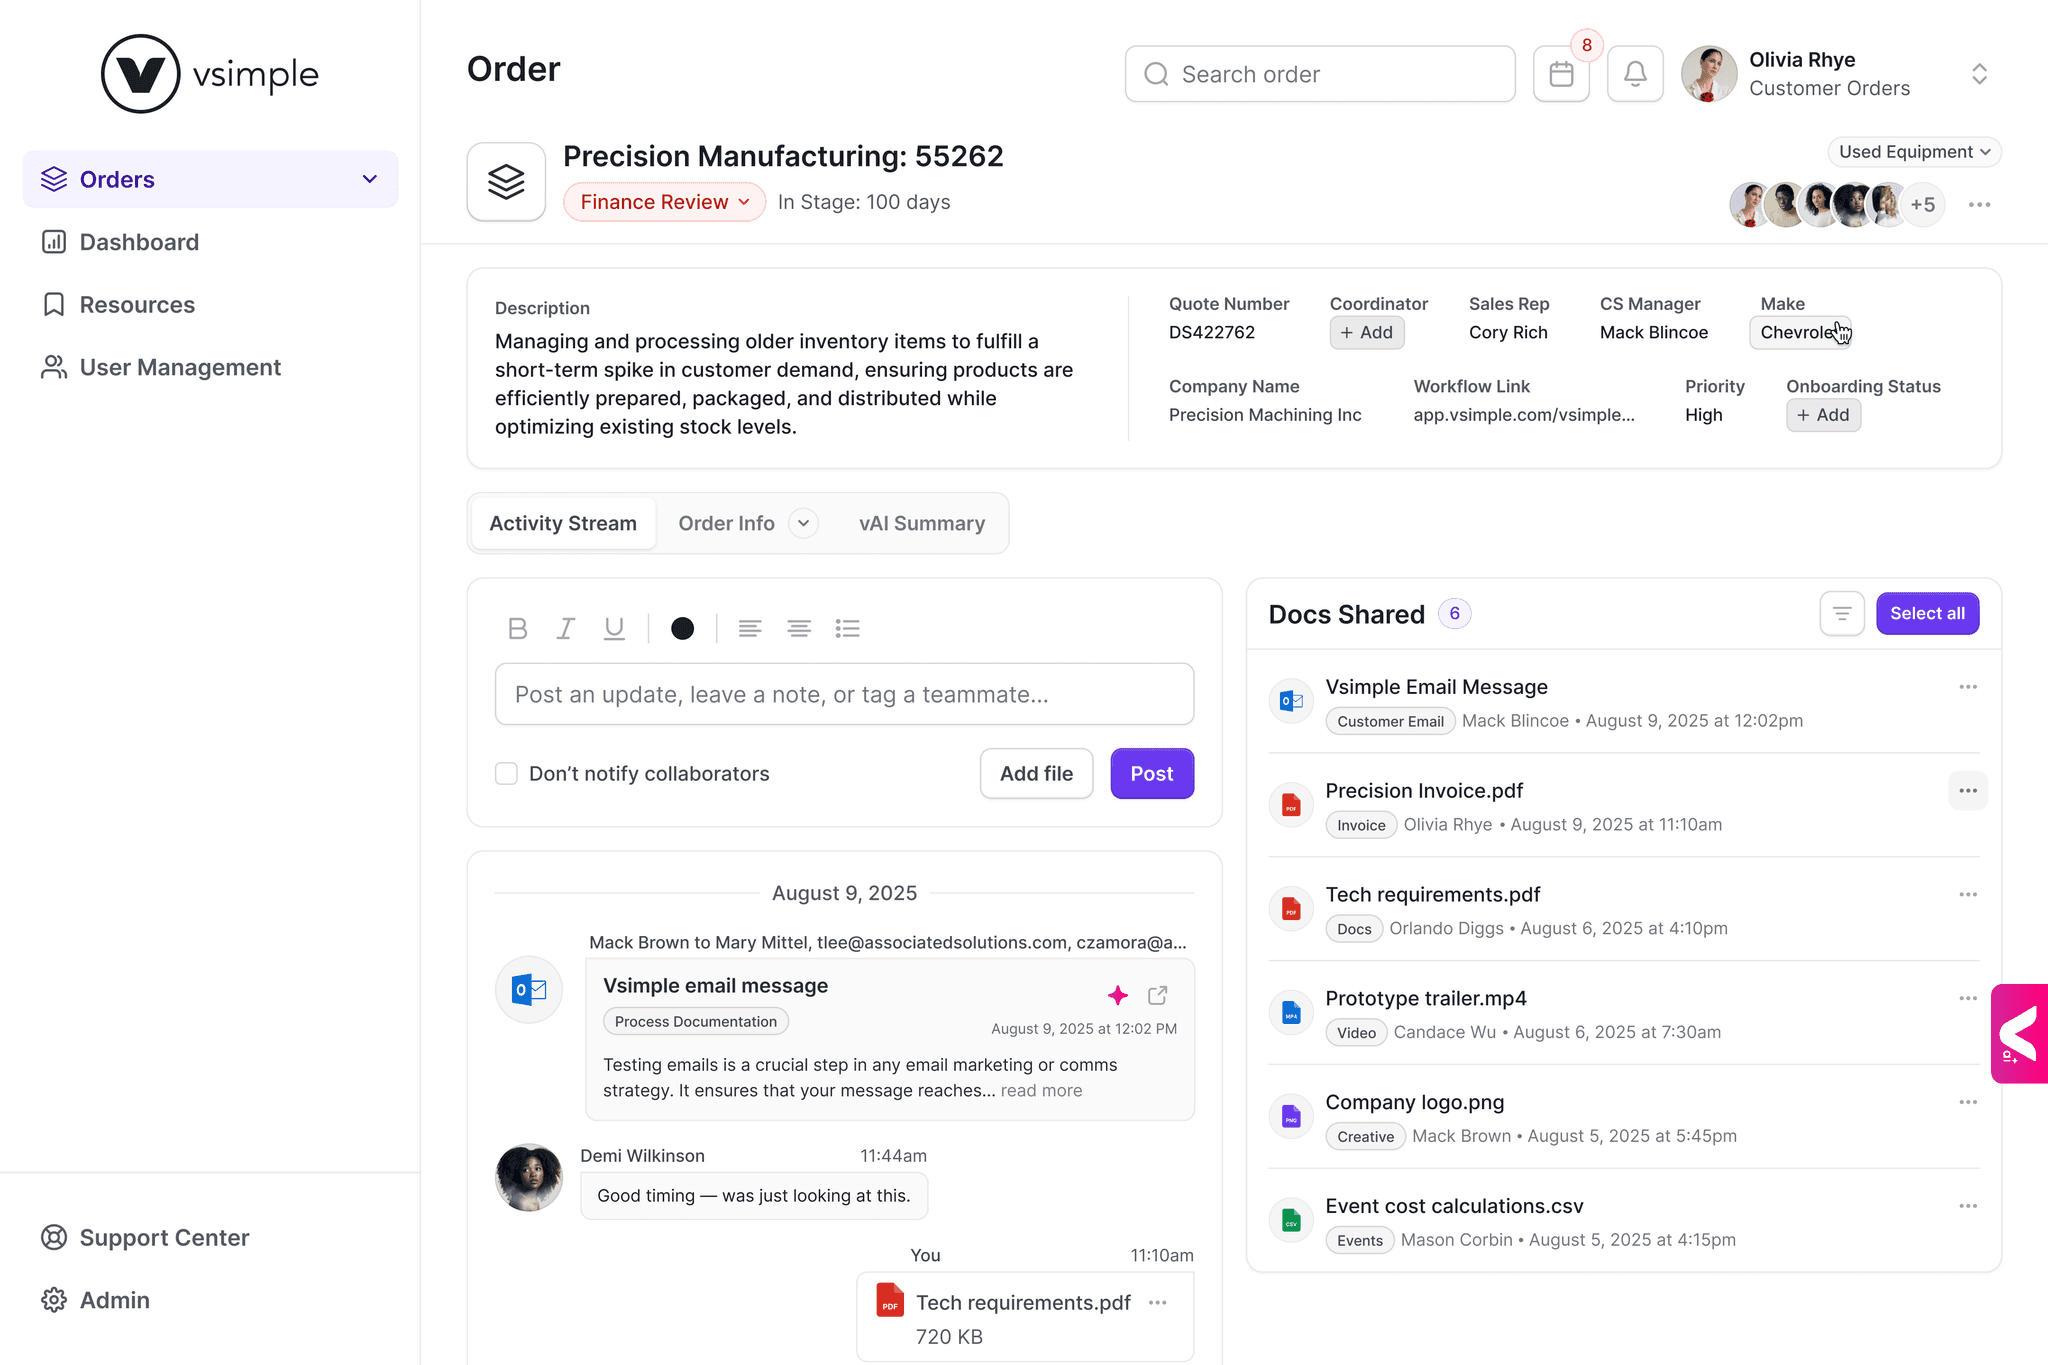Toggle italic text formatting
The width and height of the screenshot is (2048, 1365).
pyautogui.click(x=566, y=628)
